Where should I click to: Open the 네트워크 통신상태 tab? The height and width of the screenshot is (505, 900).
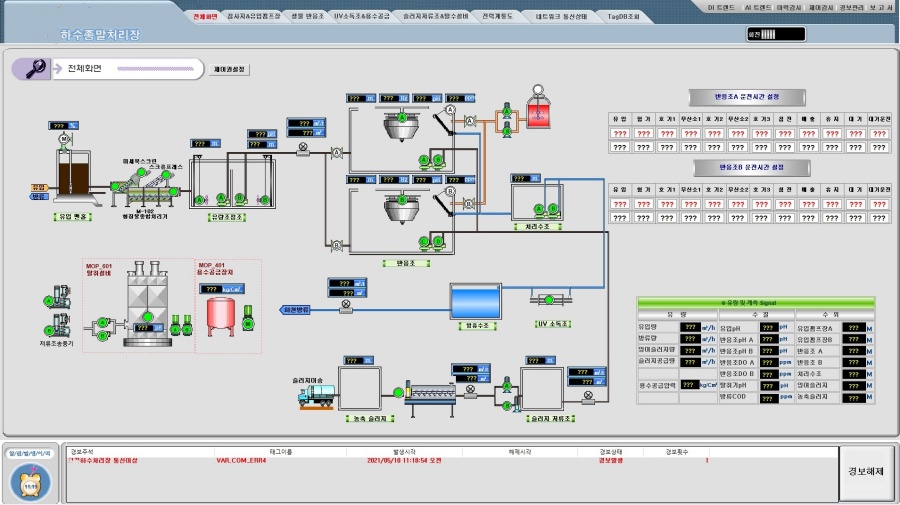coord(561,17)
